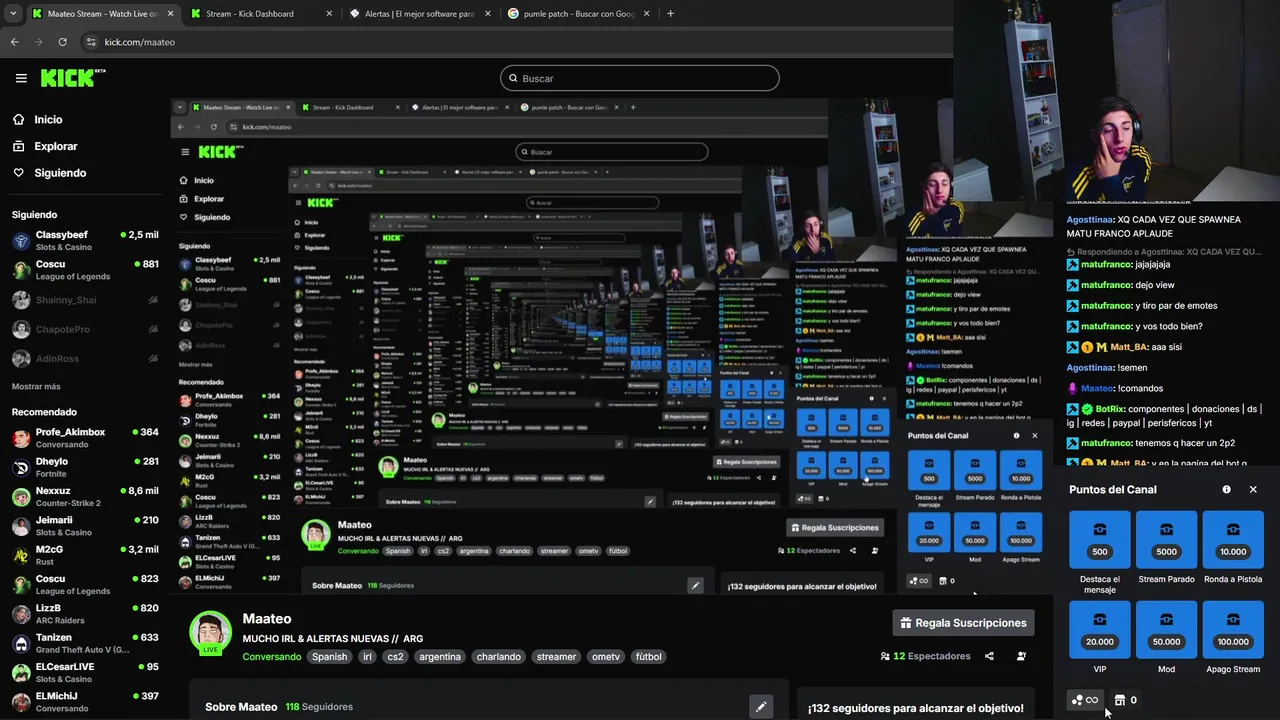Open the shop icon showing 0
Viewport: 1280px width, 720px height.
[x=1125, y=700]
